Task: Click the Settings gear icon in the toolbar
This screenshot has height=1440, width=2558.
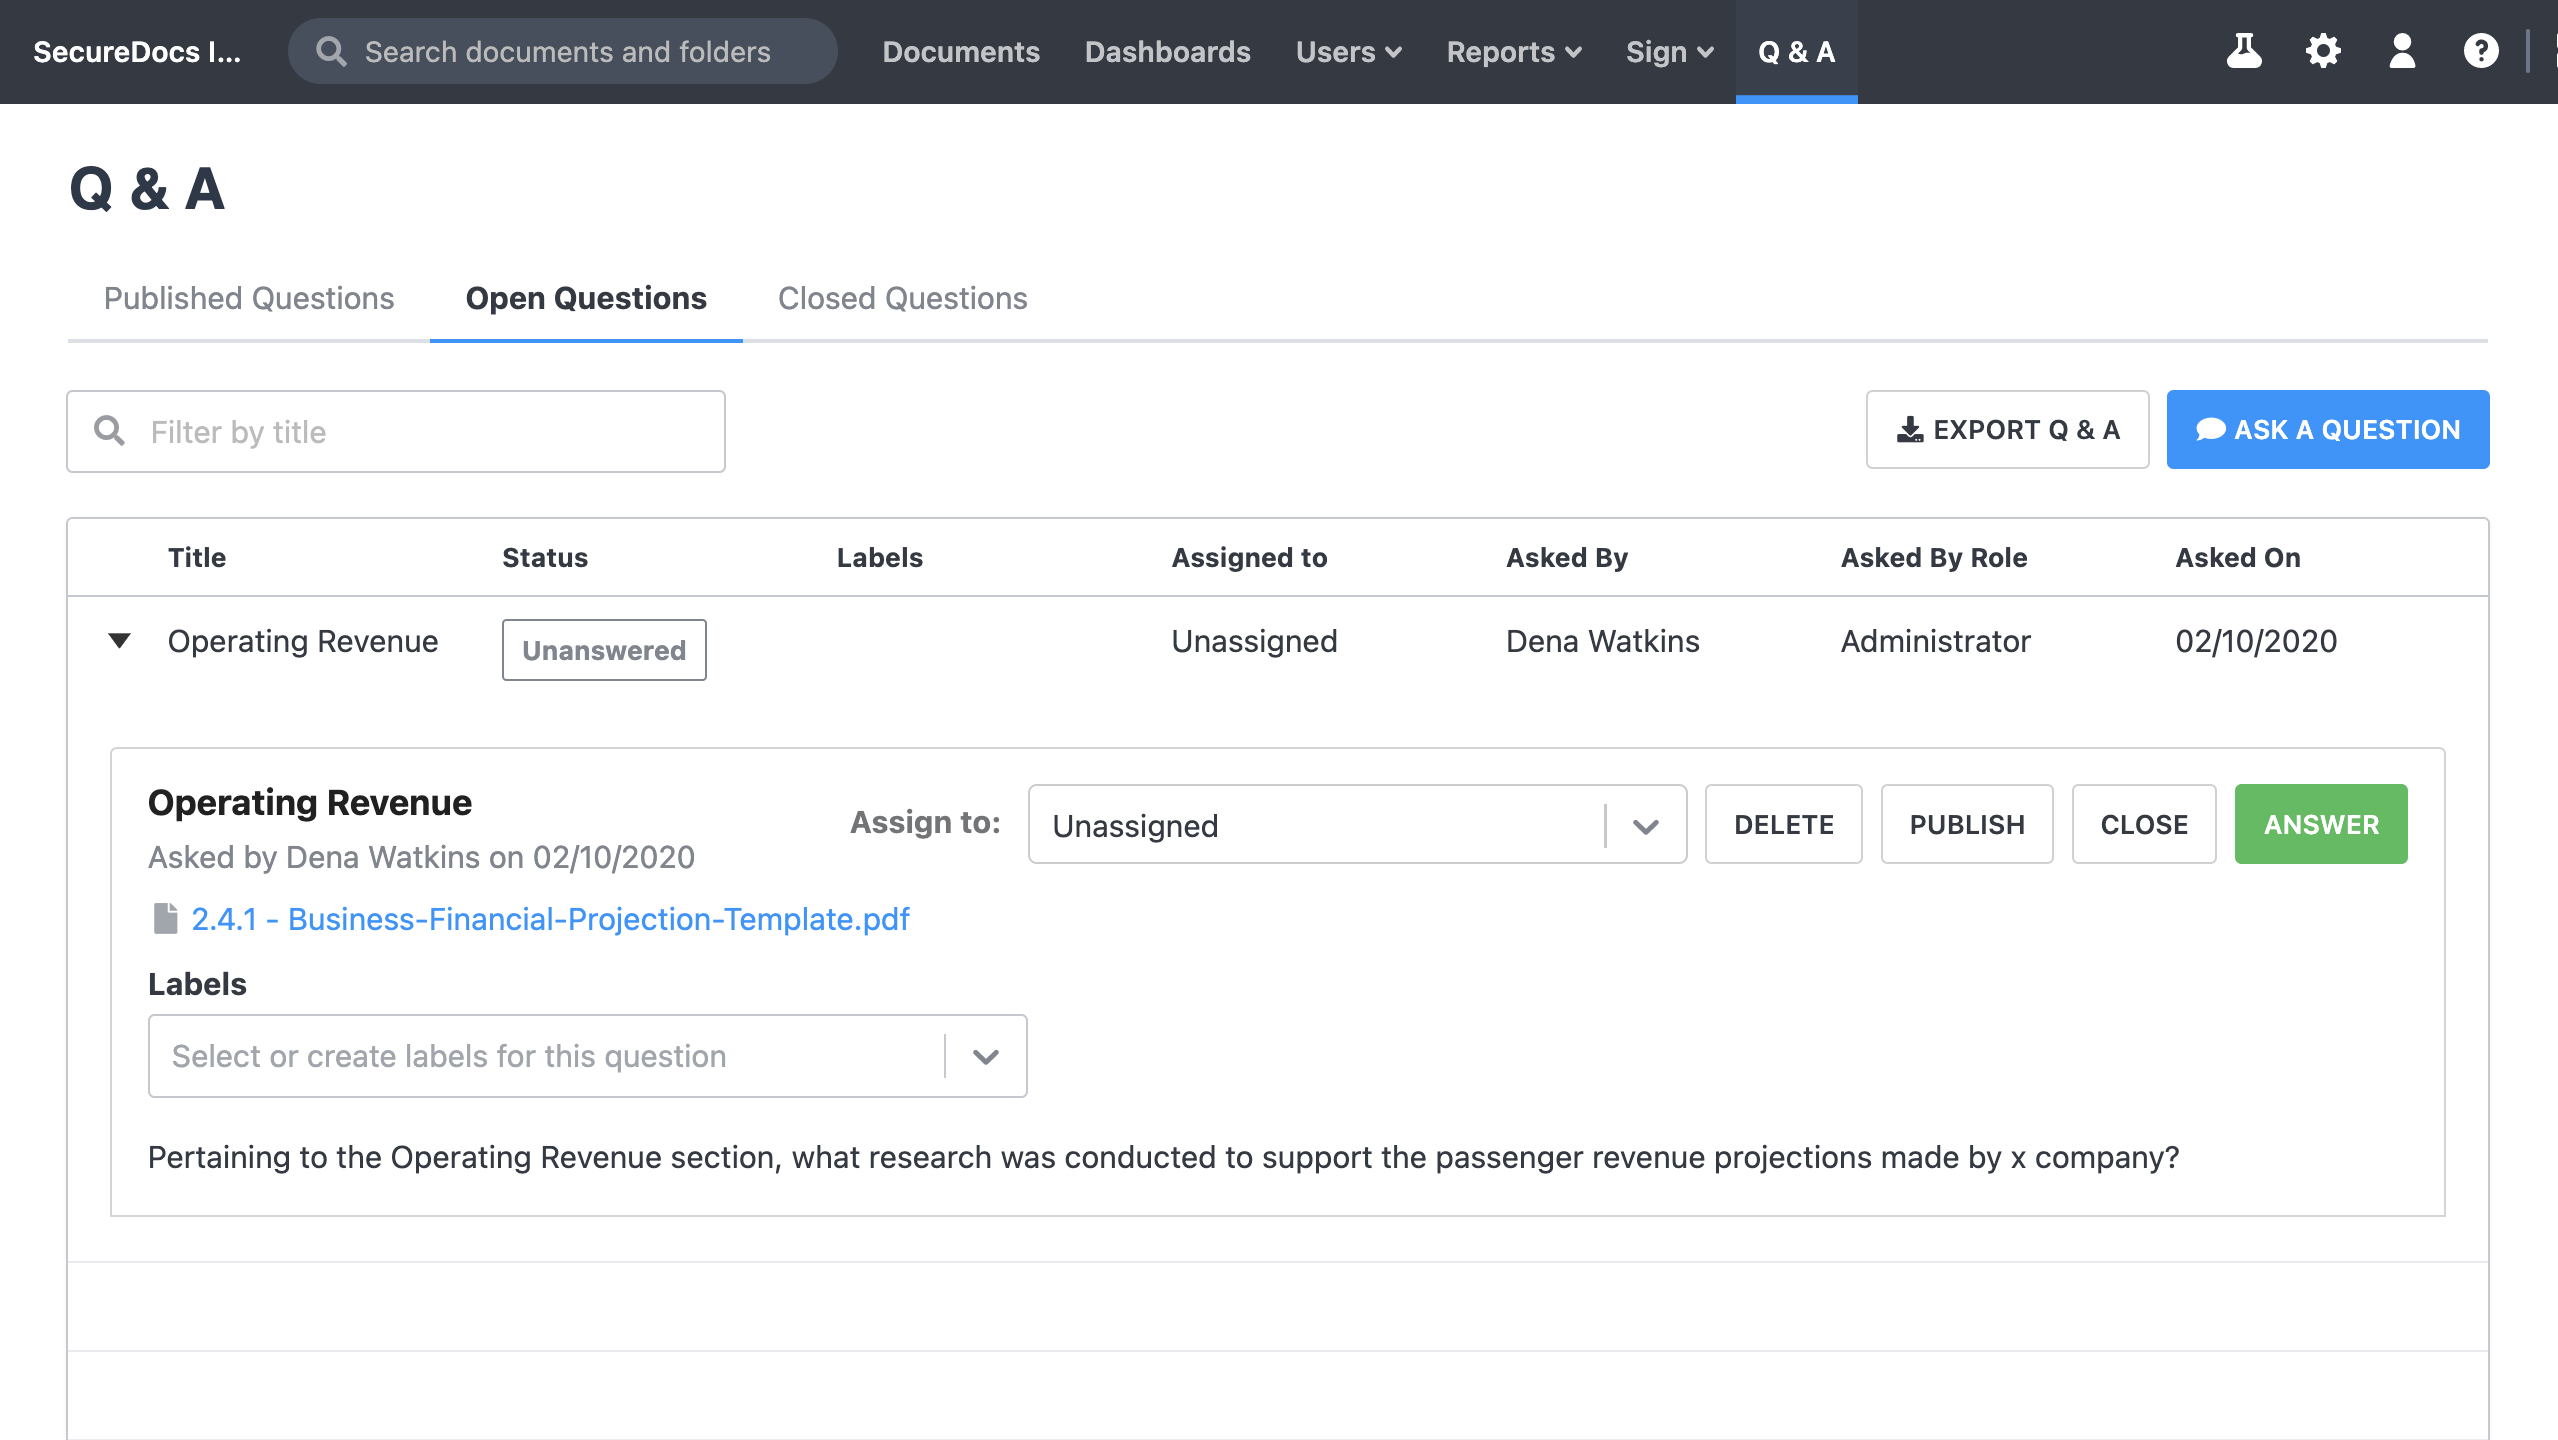Action: (x=2321, y=51)
